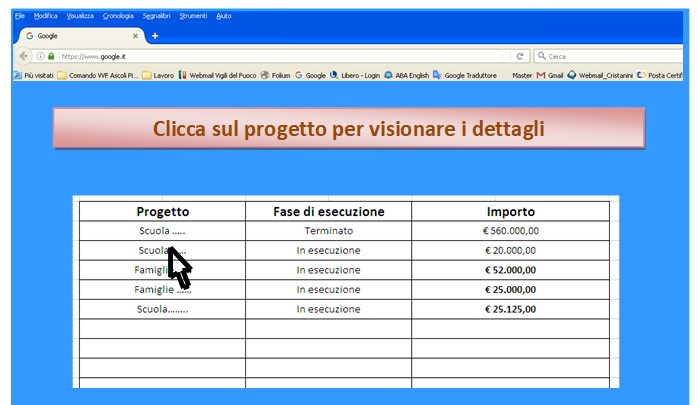Open the Lavoro bookmarks folder
The height and width of the screenshot is (405, 698).
pos(158,75)
